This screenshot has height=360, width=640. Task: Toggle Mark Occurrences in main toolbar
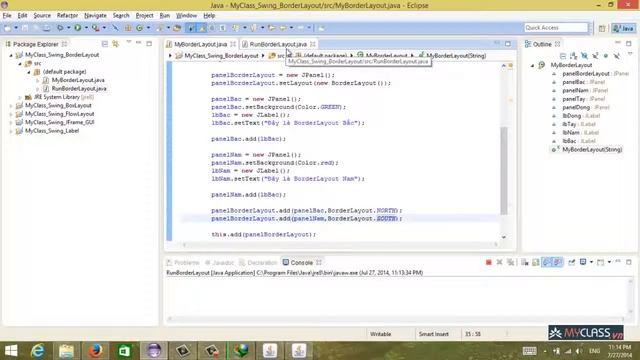click(203, 28)
